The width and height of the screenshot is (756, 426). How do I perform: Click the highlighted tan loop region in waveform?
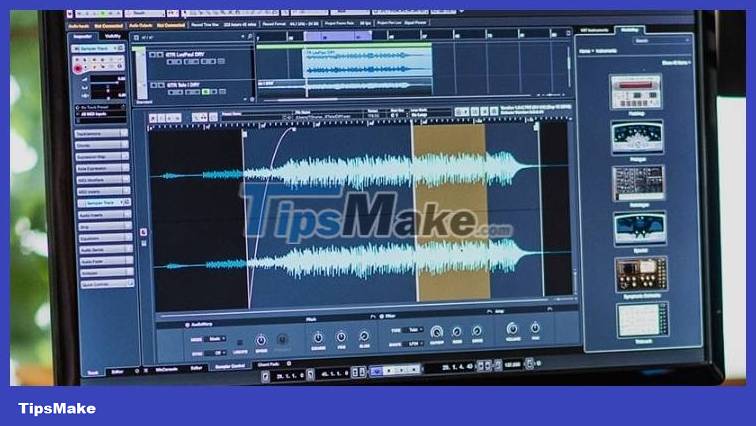451,212
